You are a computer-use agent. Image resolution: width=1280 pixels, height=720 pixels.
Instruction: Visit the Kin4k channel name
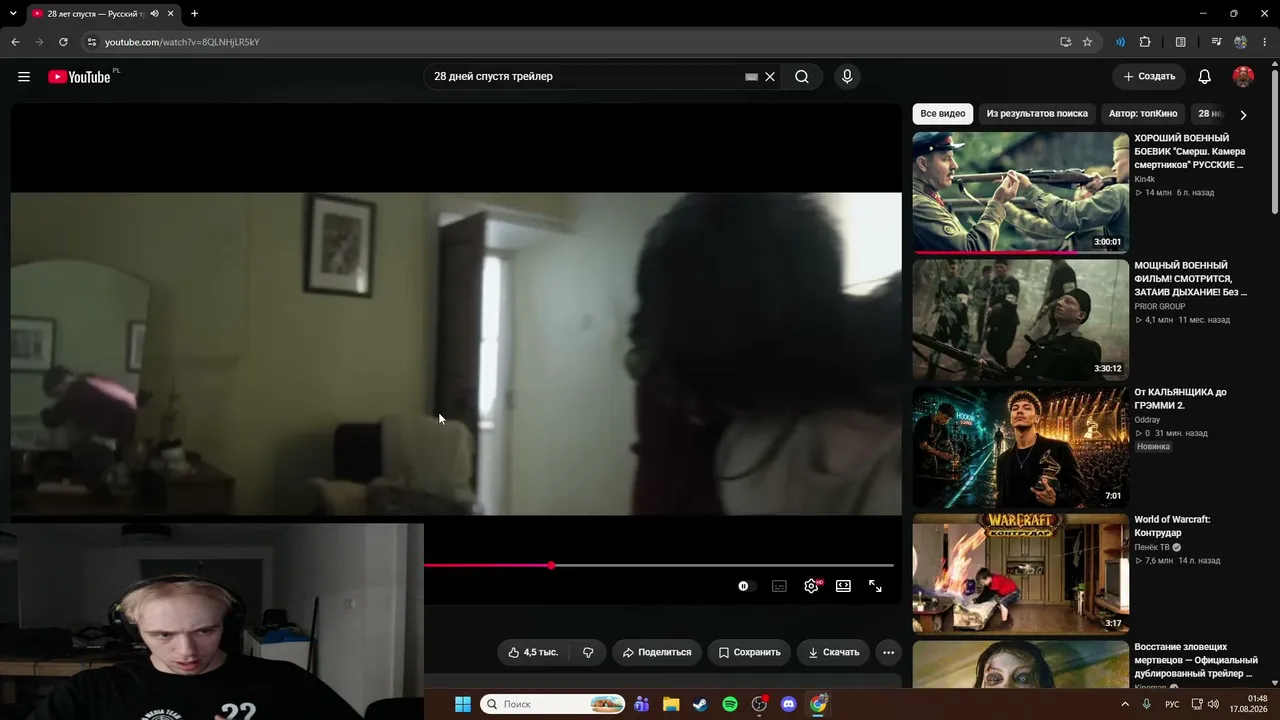(1144, 179)
